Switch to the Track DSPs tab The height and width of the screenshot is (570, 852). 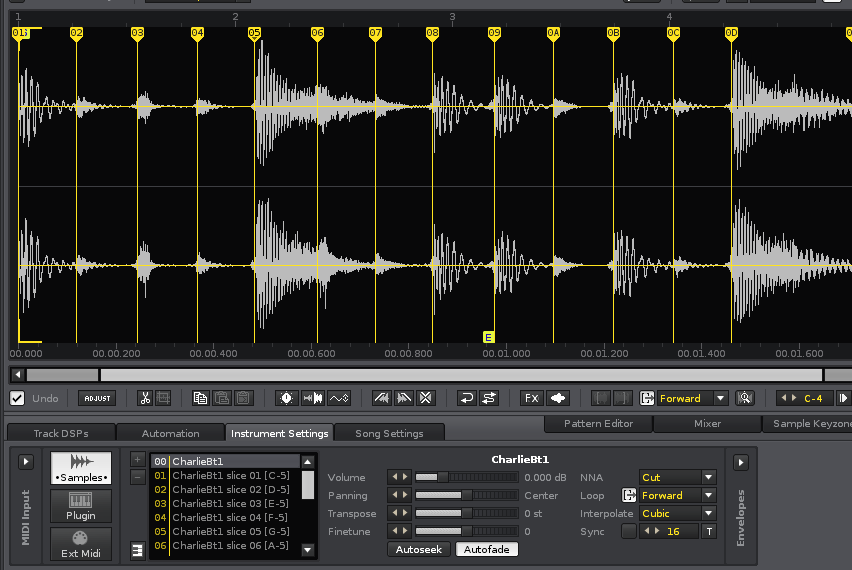click(61, 433)
